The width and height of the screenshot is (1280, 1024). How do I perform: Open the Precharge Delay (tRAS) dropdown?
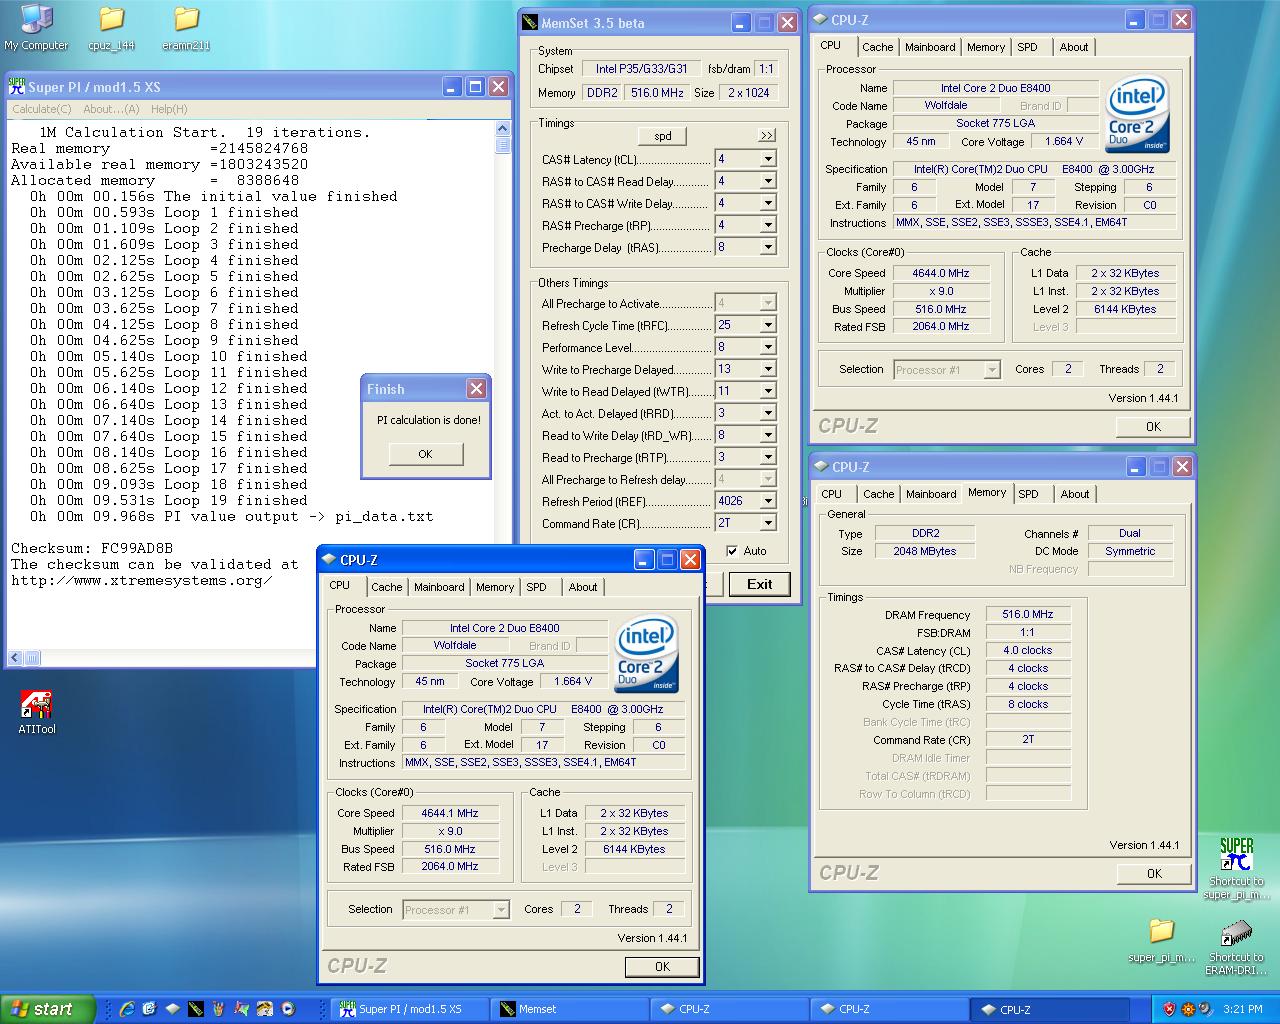tap(768, 248)
